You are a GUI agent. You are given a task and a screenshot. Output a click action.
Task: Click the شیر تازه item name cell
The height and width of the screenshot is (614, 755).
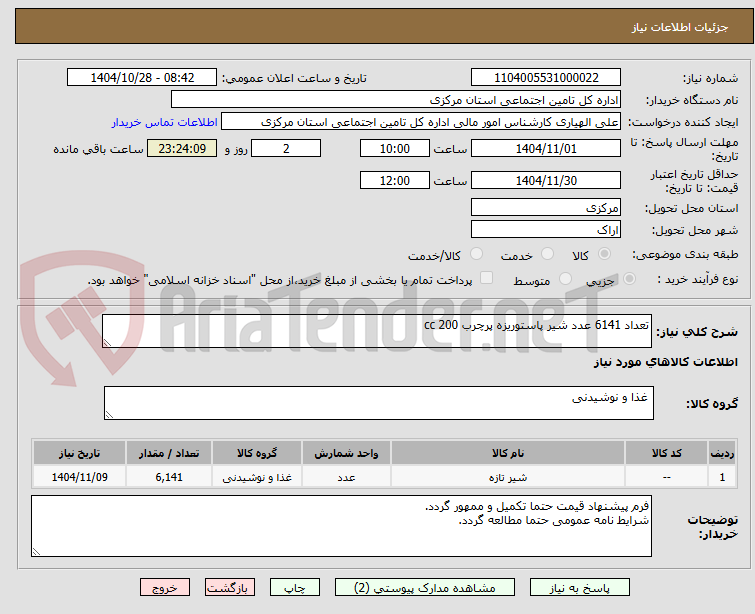[508, 477]
